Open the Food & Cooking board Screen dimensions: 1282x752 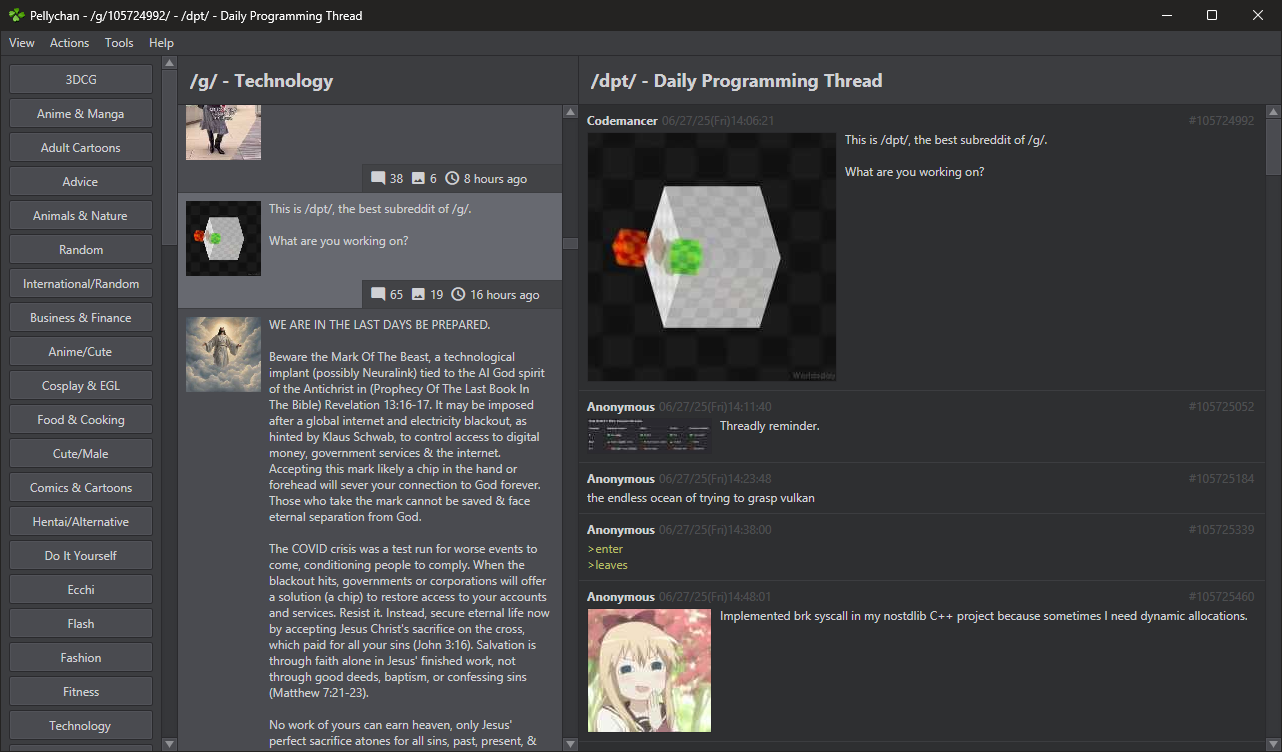point(81,420)
